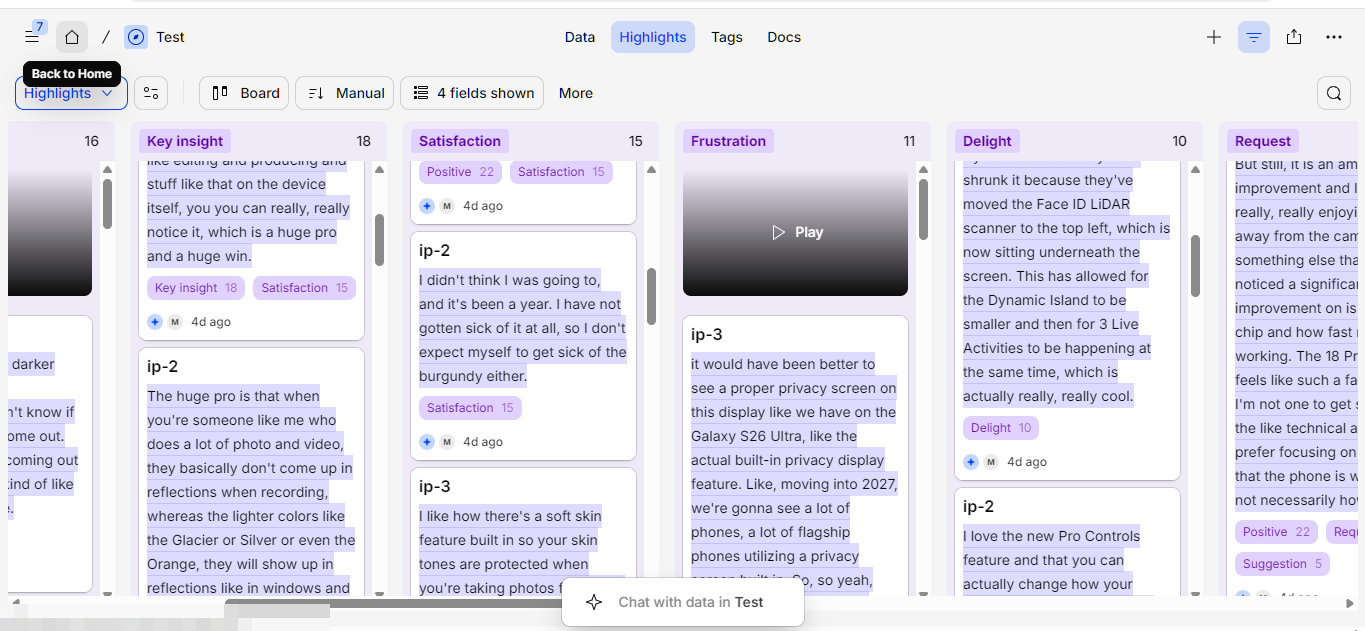
Task: Open view settings sliders icon
Action: coord(151,93)
